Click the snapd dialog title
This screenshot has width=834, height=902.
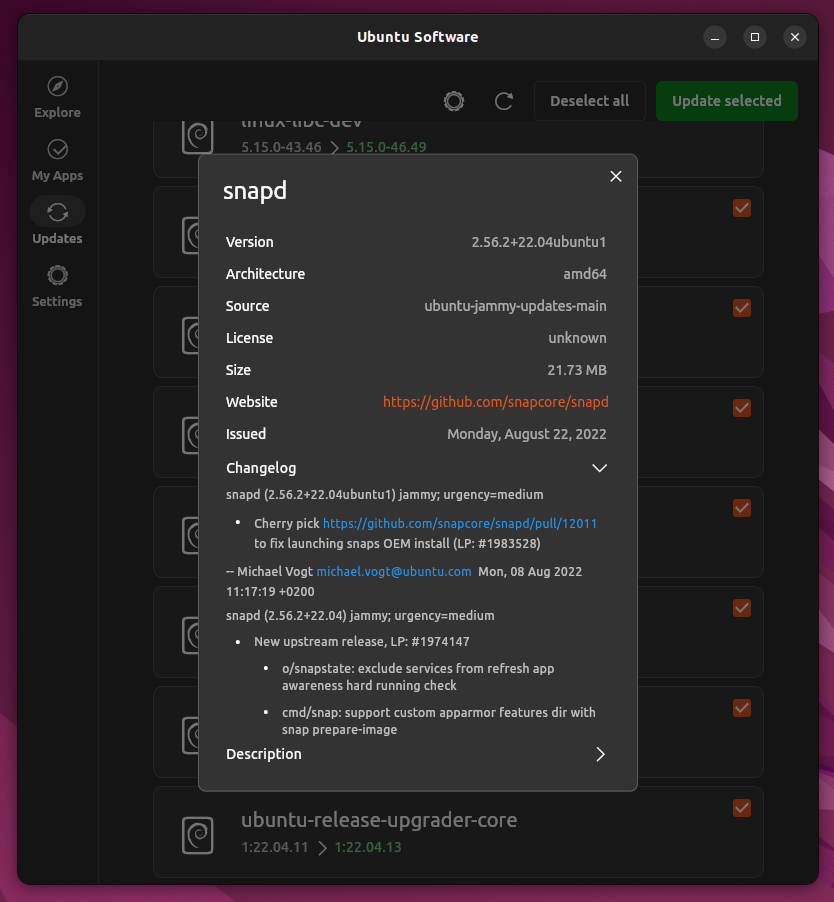click(x=255, y=192)
